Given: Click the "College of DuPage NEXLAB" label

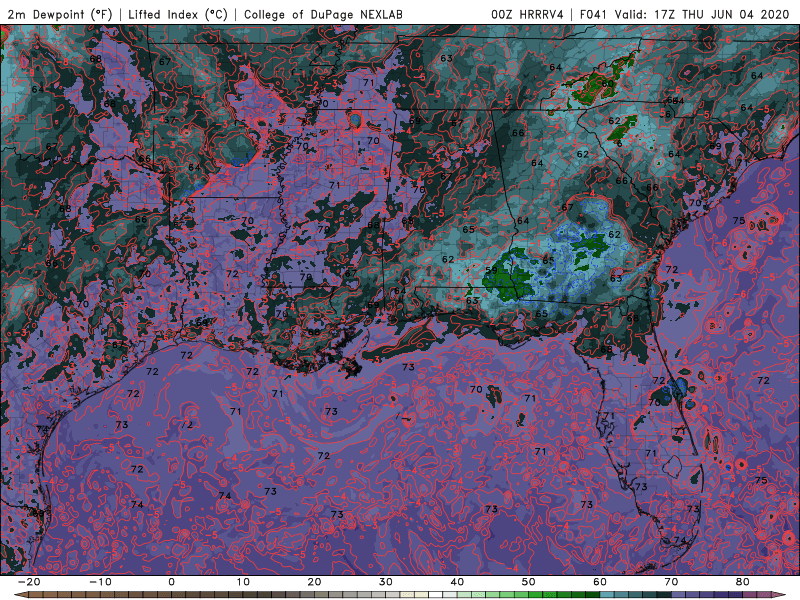Looking at the screenshot, I should point(323,14).
